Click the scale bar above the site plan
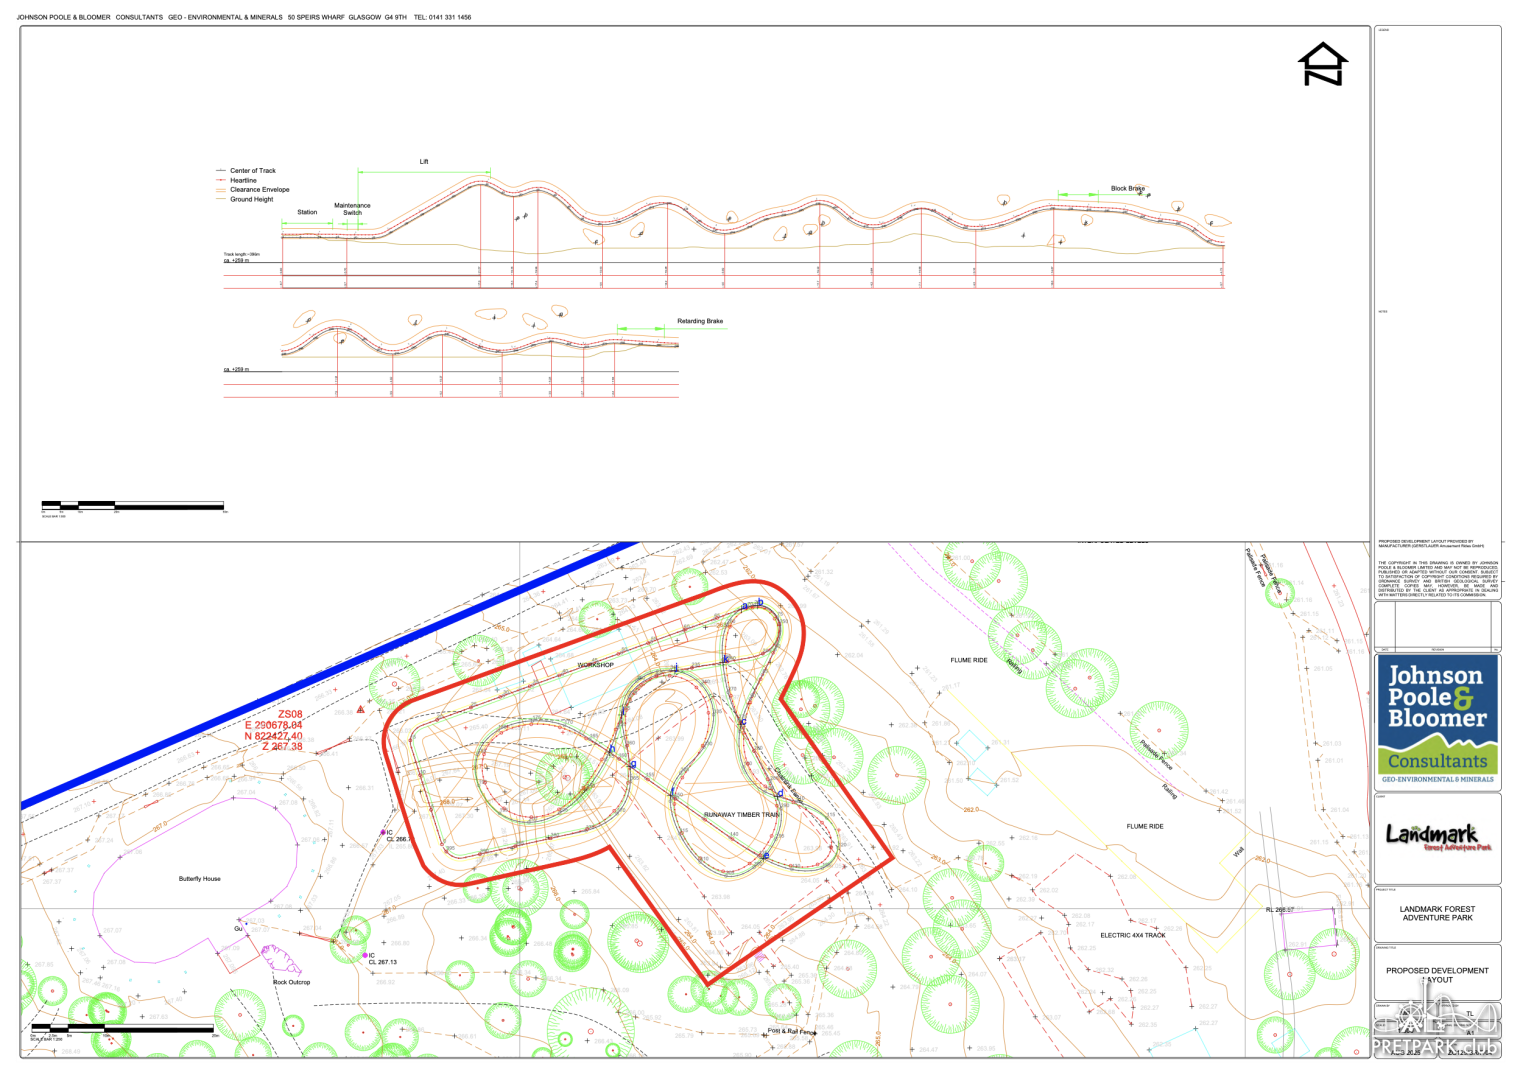Image resolution: width=1520 pixels, height=1075 pixels. click(133, 506)
